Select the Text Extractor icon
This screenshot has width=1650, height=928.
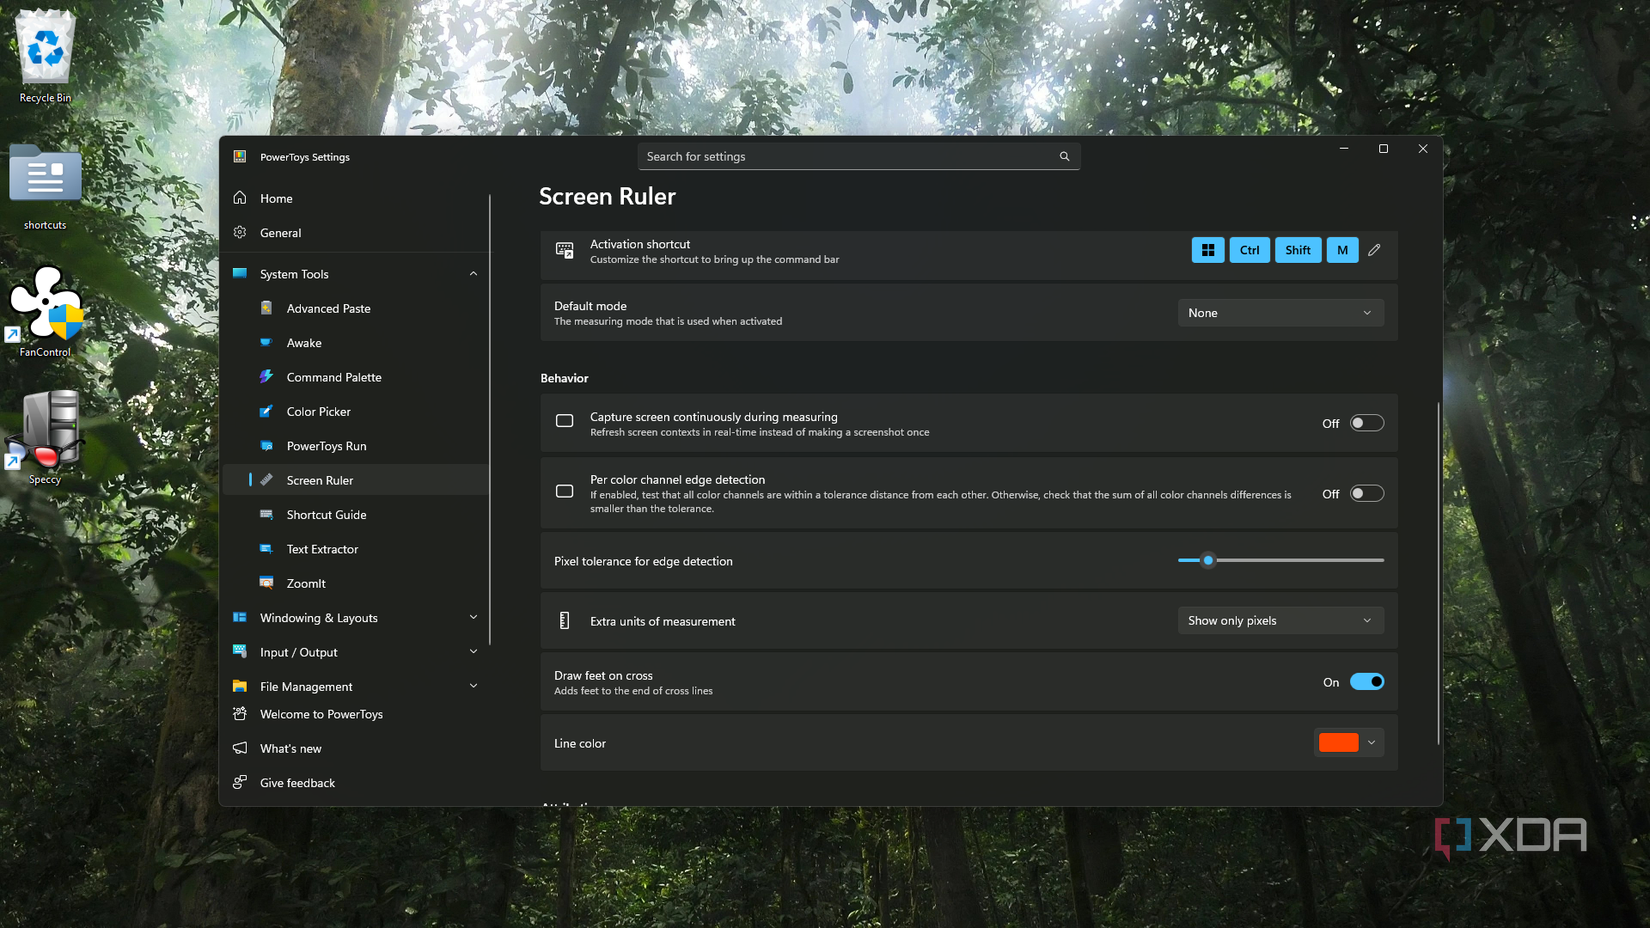pos(266,549)
